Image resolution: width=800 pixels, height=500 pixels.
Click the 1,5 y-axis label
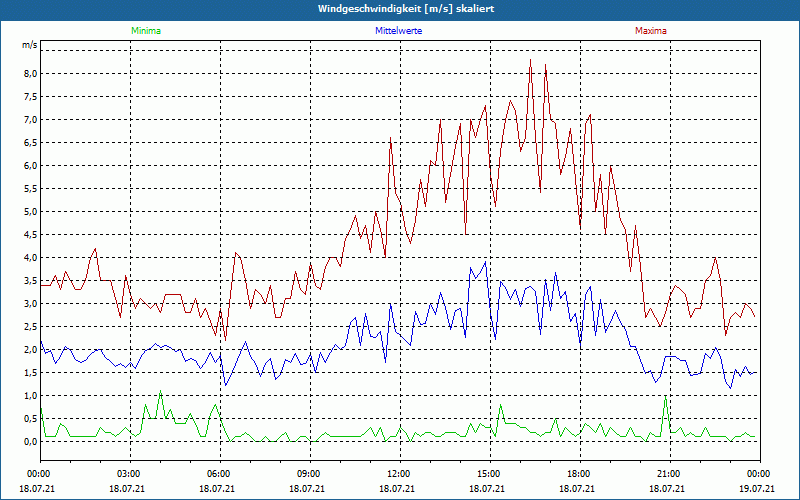(x=31, y=372)
